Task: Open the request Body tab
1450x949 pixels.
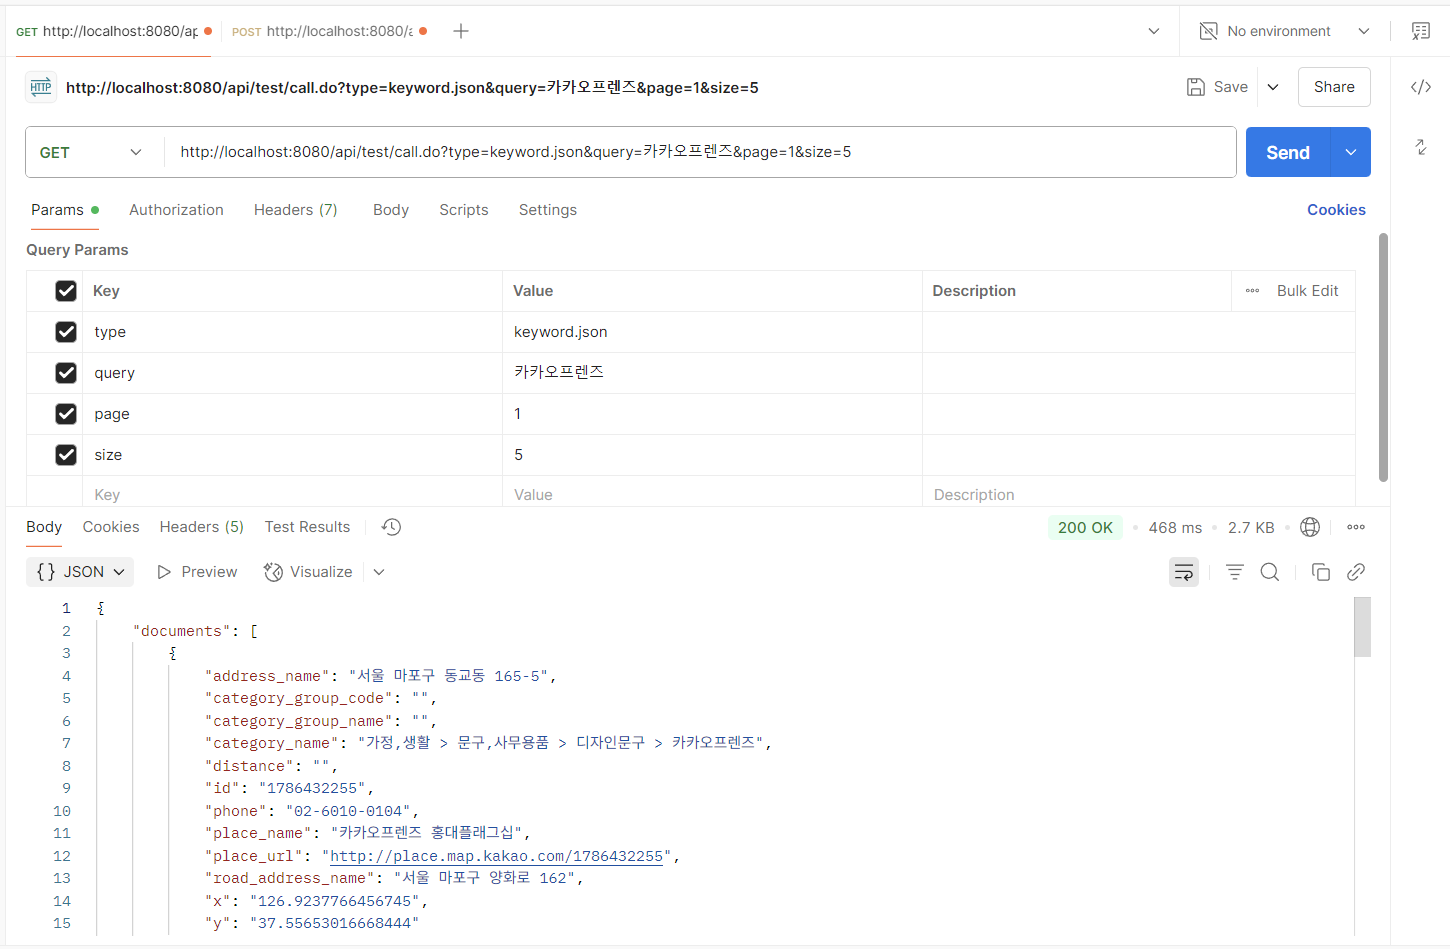Action: [391, 210]
